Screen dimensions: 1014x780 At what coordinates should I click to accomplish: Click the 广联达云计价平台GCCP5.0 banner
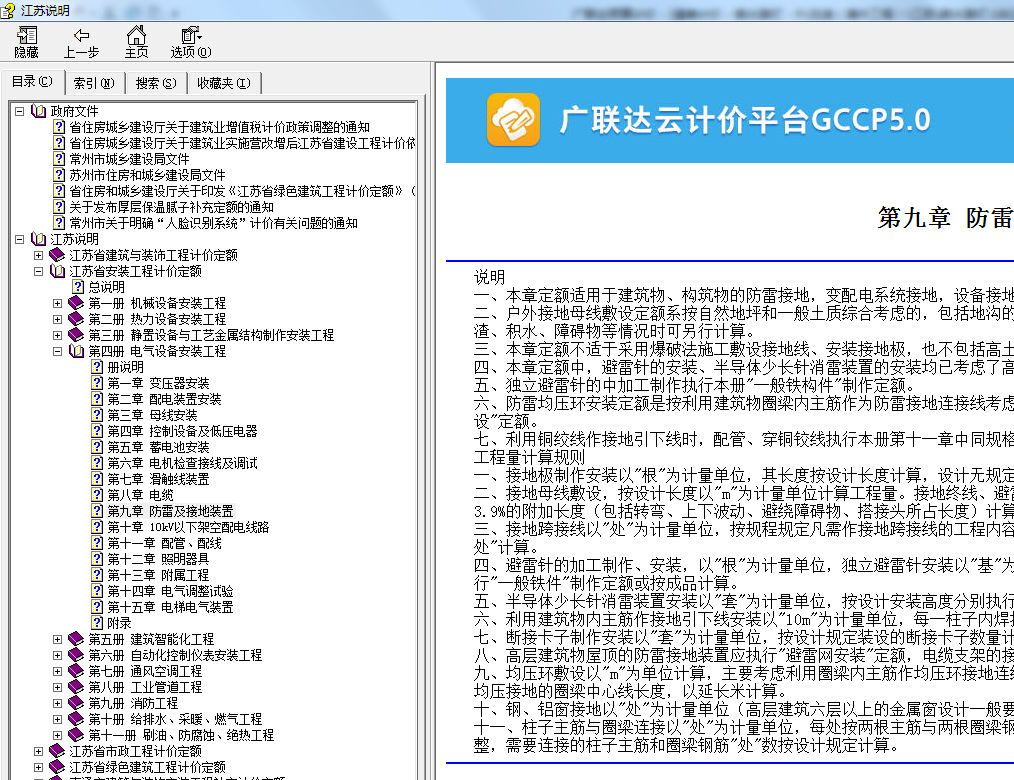729,120
